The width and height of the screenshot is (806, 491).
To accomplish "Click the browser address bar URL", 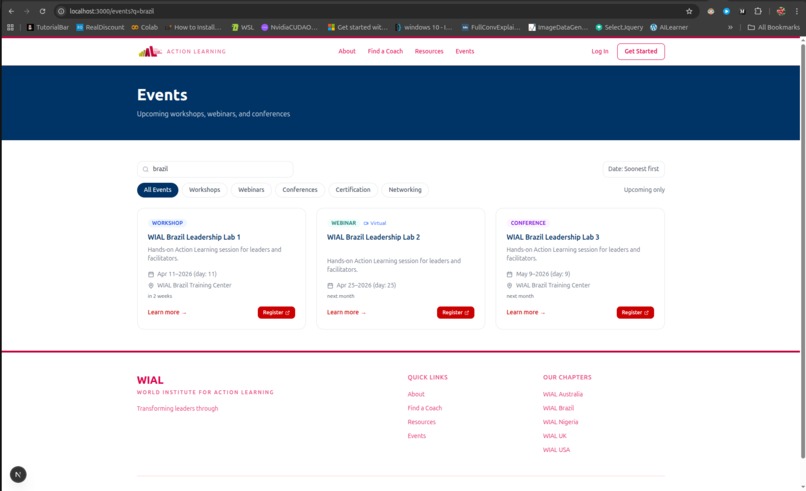I will tap(112, 11).
